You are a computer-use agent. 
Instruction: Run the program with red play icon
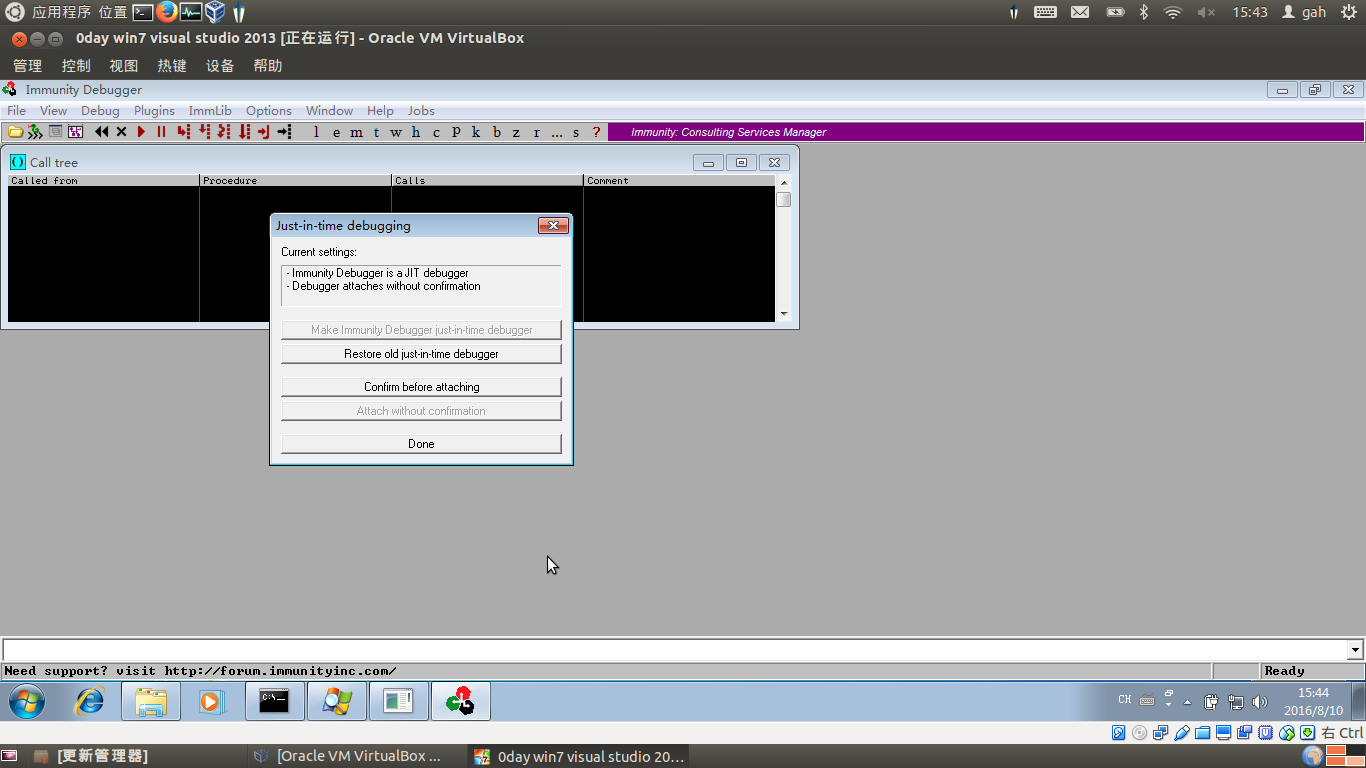pos(141,132)
